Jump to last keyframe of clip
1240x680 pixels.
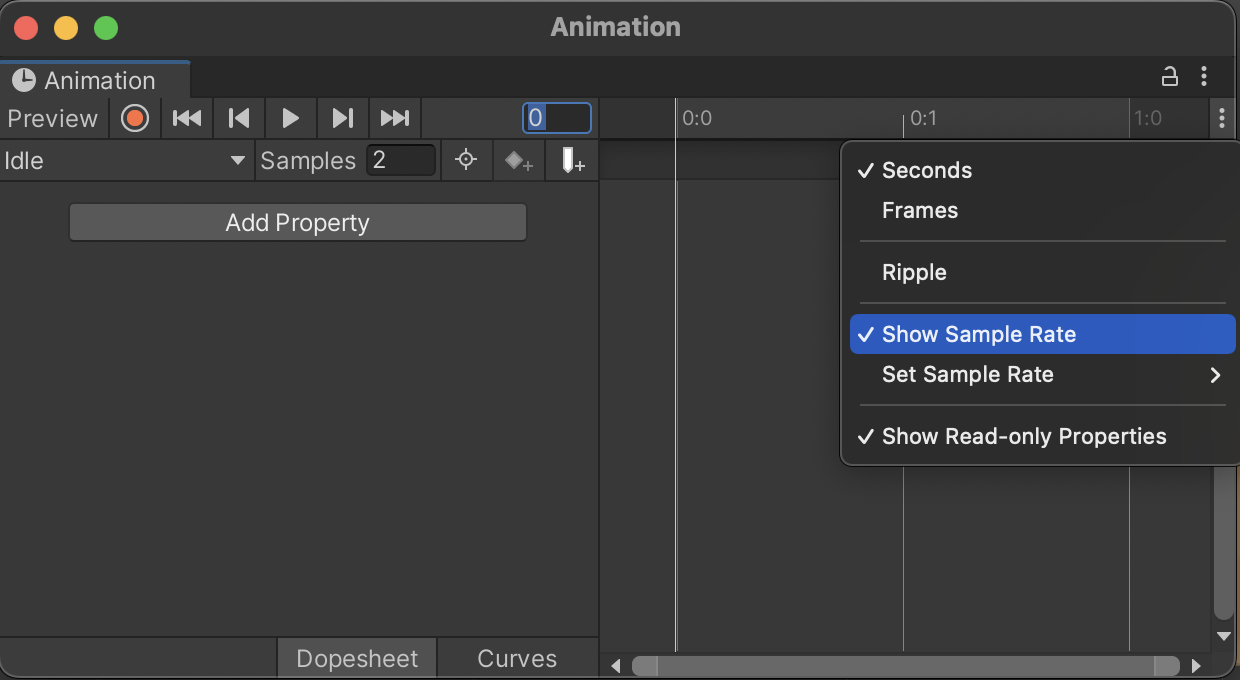pos(395,118)
